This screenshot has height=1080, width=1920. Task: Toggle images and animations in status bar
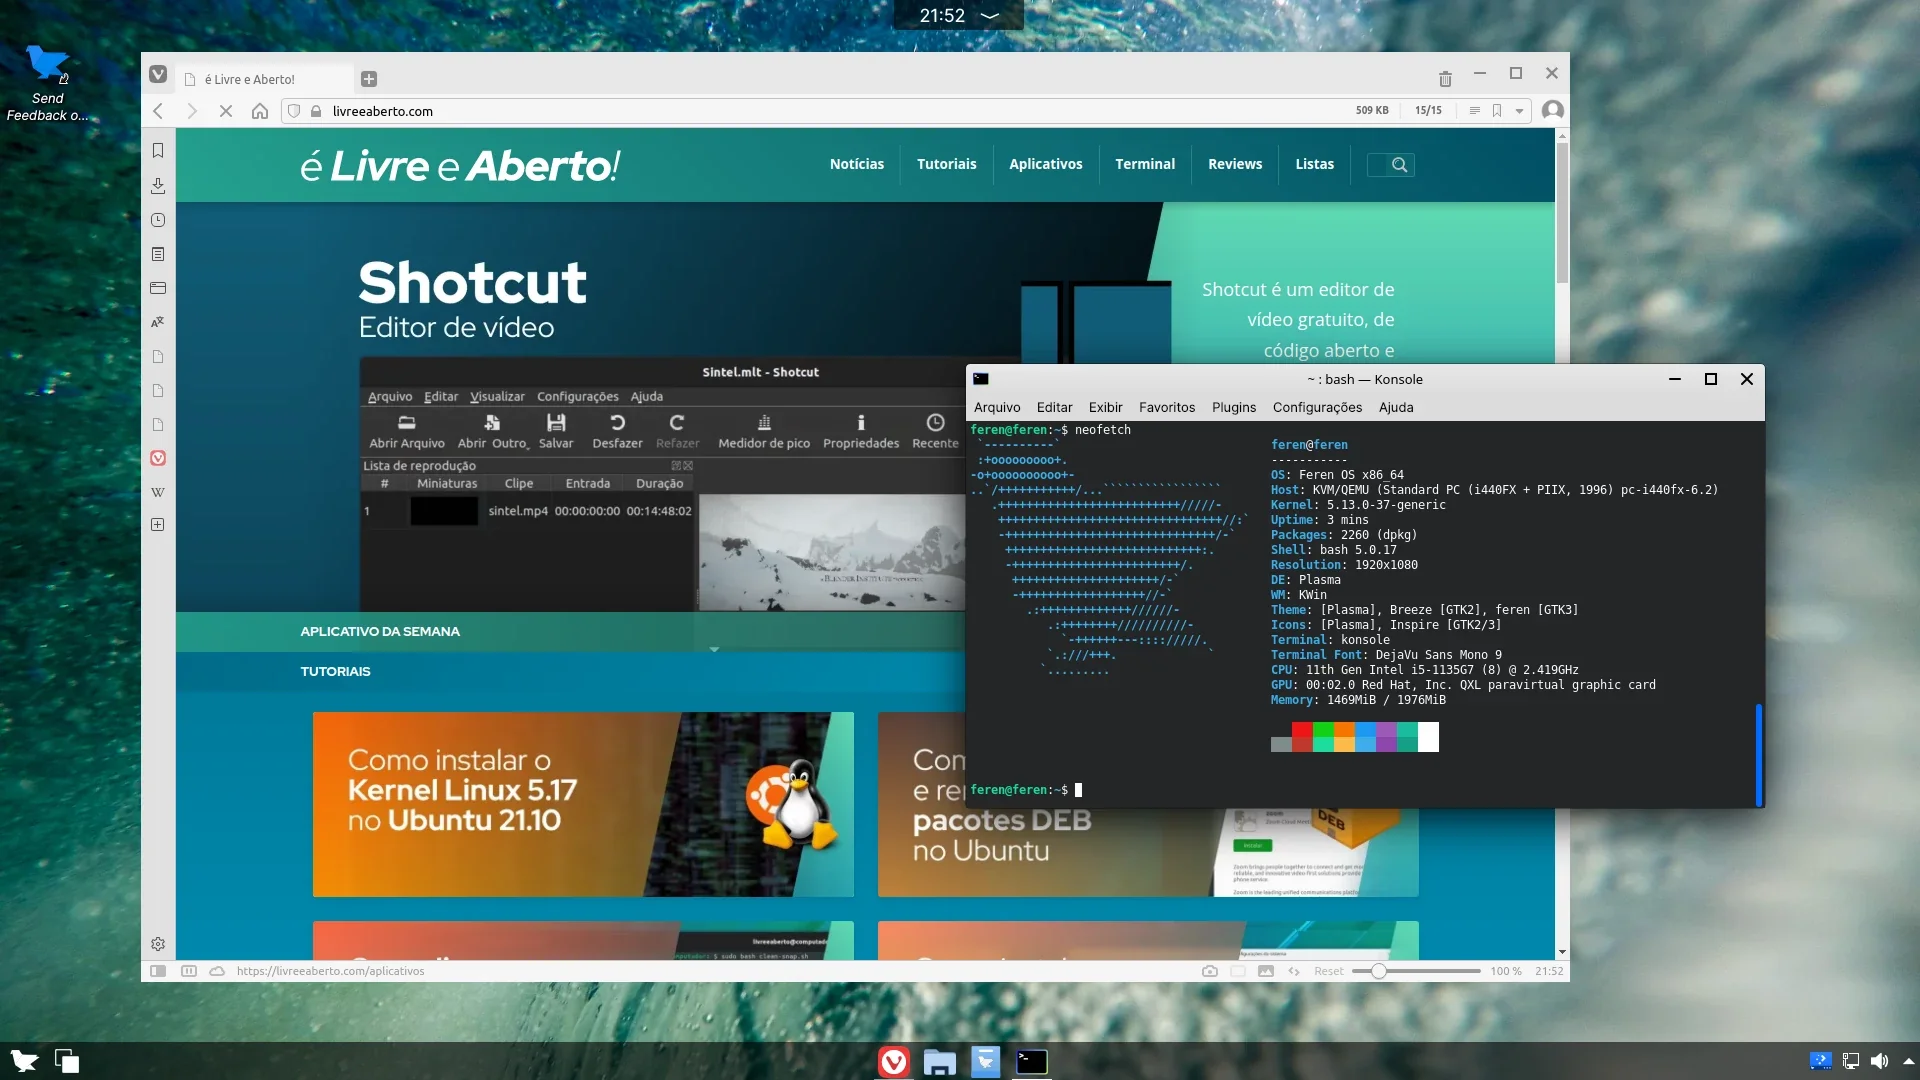(x=1266, y=971)
